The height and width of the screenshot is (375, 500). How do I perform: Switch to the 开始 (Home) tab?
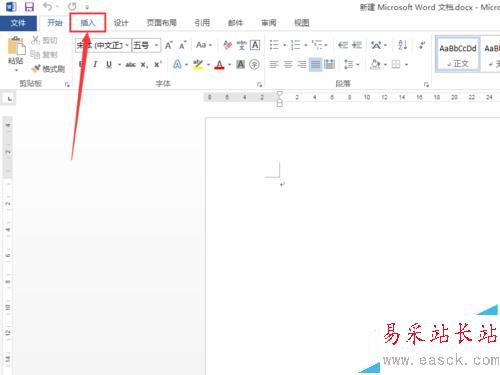pyautogui.click(x=55, y=23)
